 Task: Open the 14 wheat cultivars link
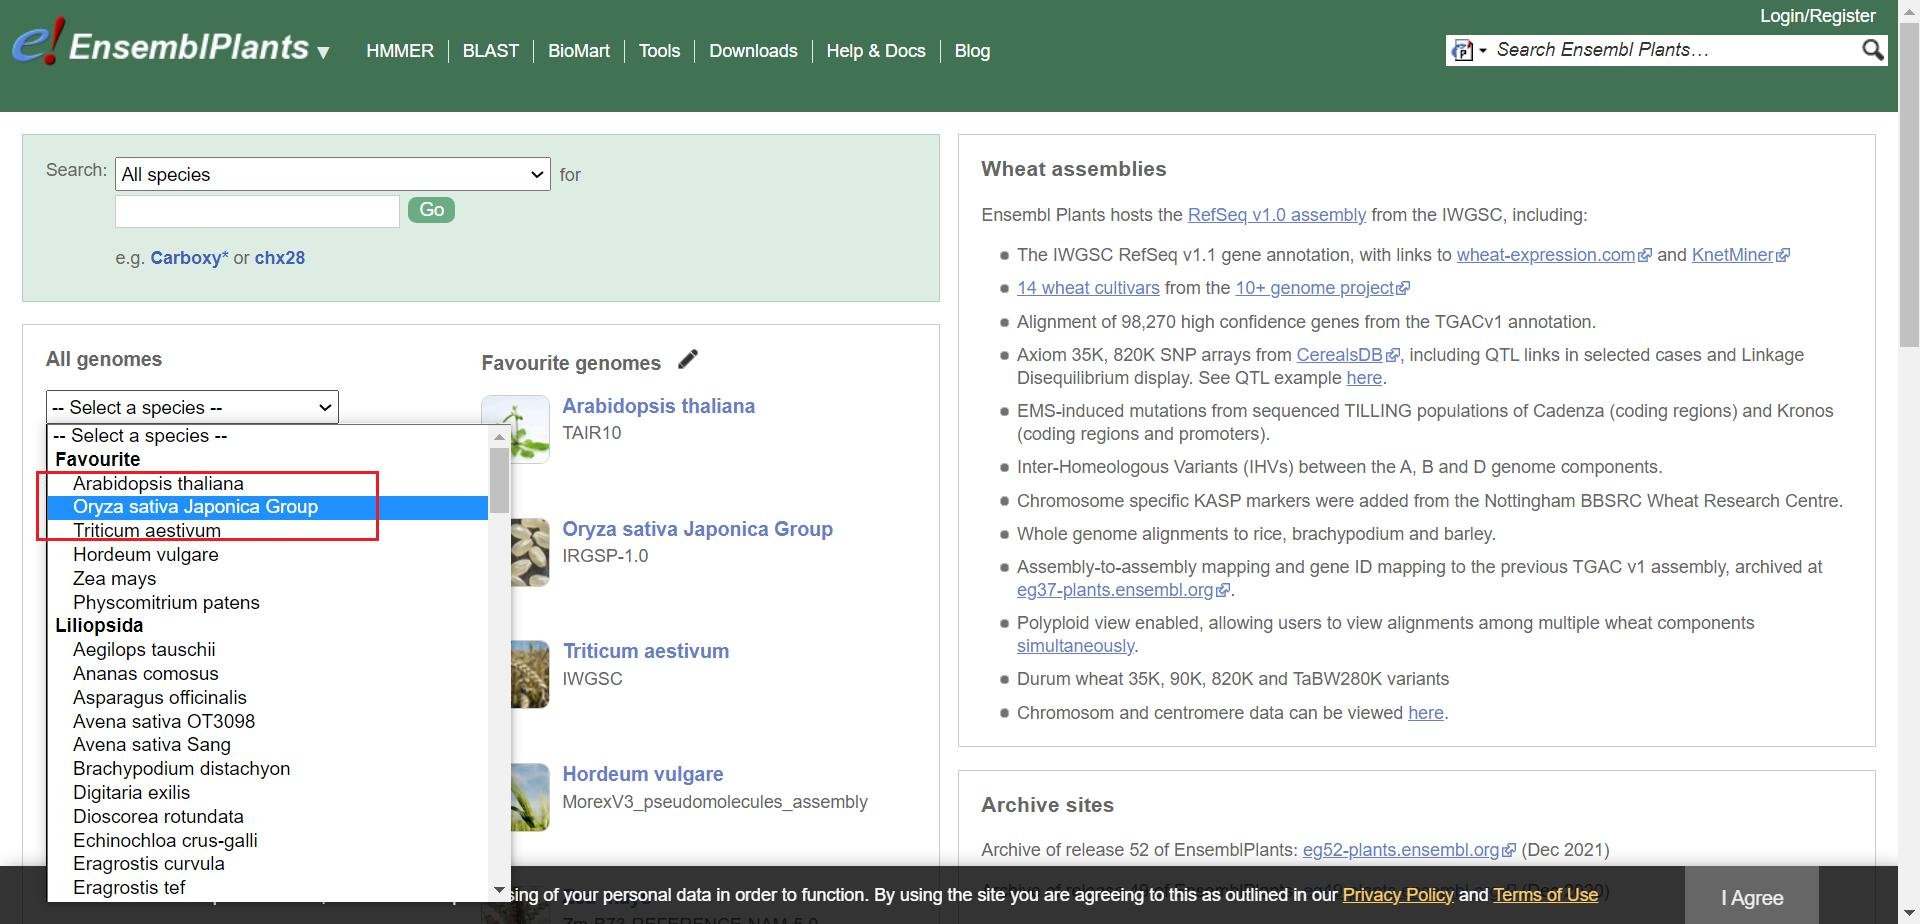tap(1088, 288)
